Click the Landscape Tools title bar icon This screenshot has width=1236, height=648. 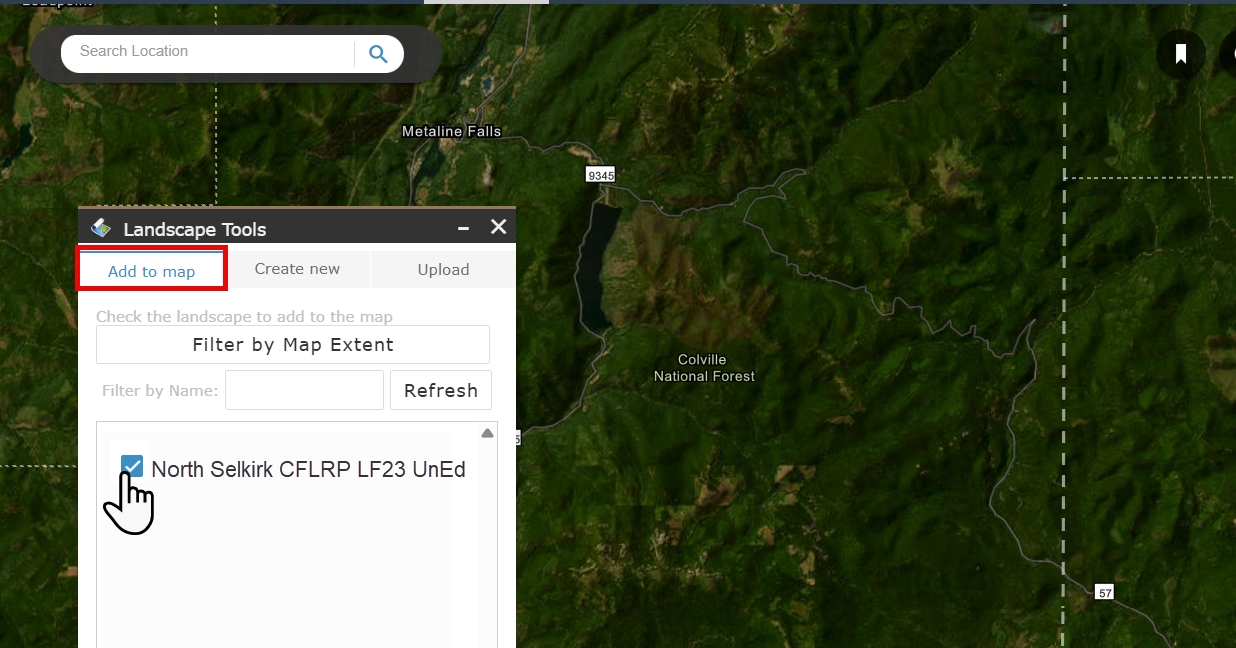click(101, 227)
